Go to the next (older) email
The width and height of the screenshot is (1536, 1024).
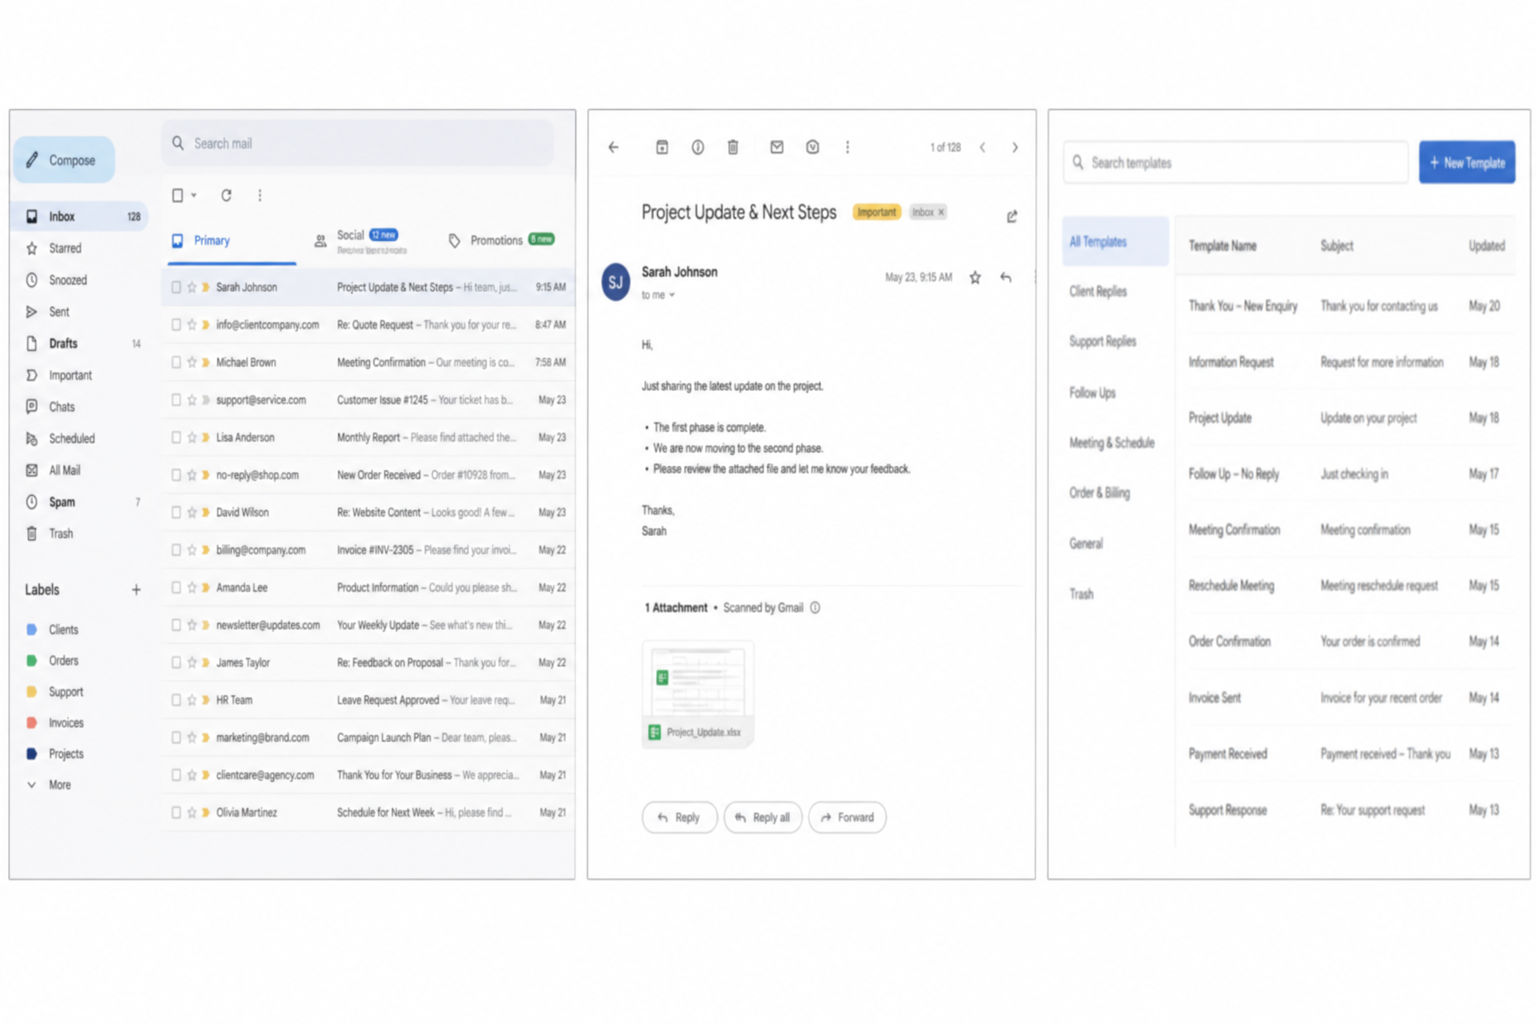click(x=1015, y=148)
